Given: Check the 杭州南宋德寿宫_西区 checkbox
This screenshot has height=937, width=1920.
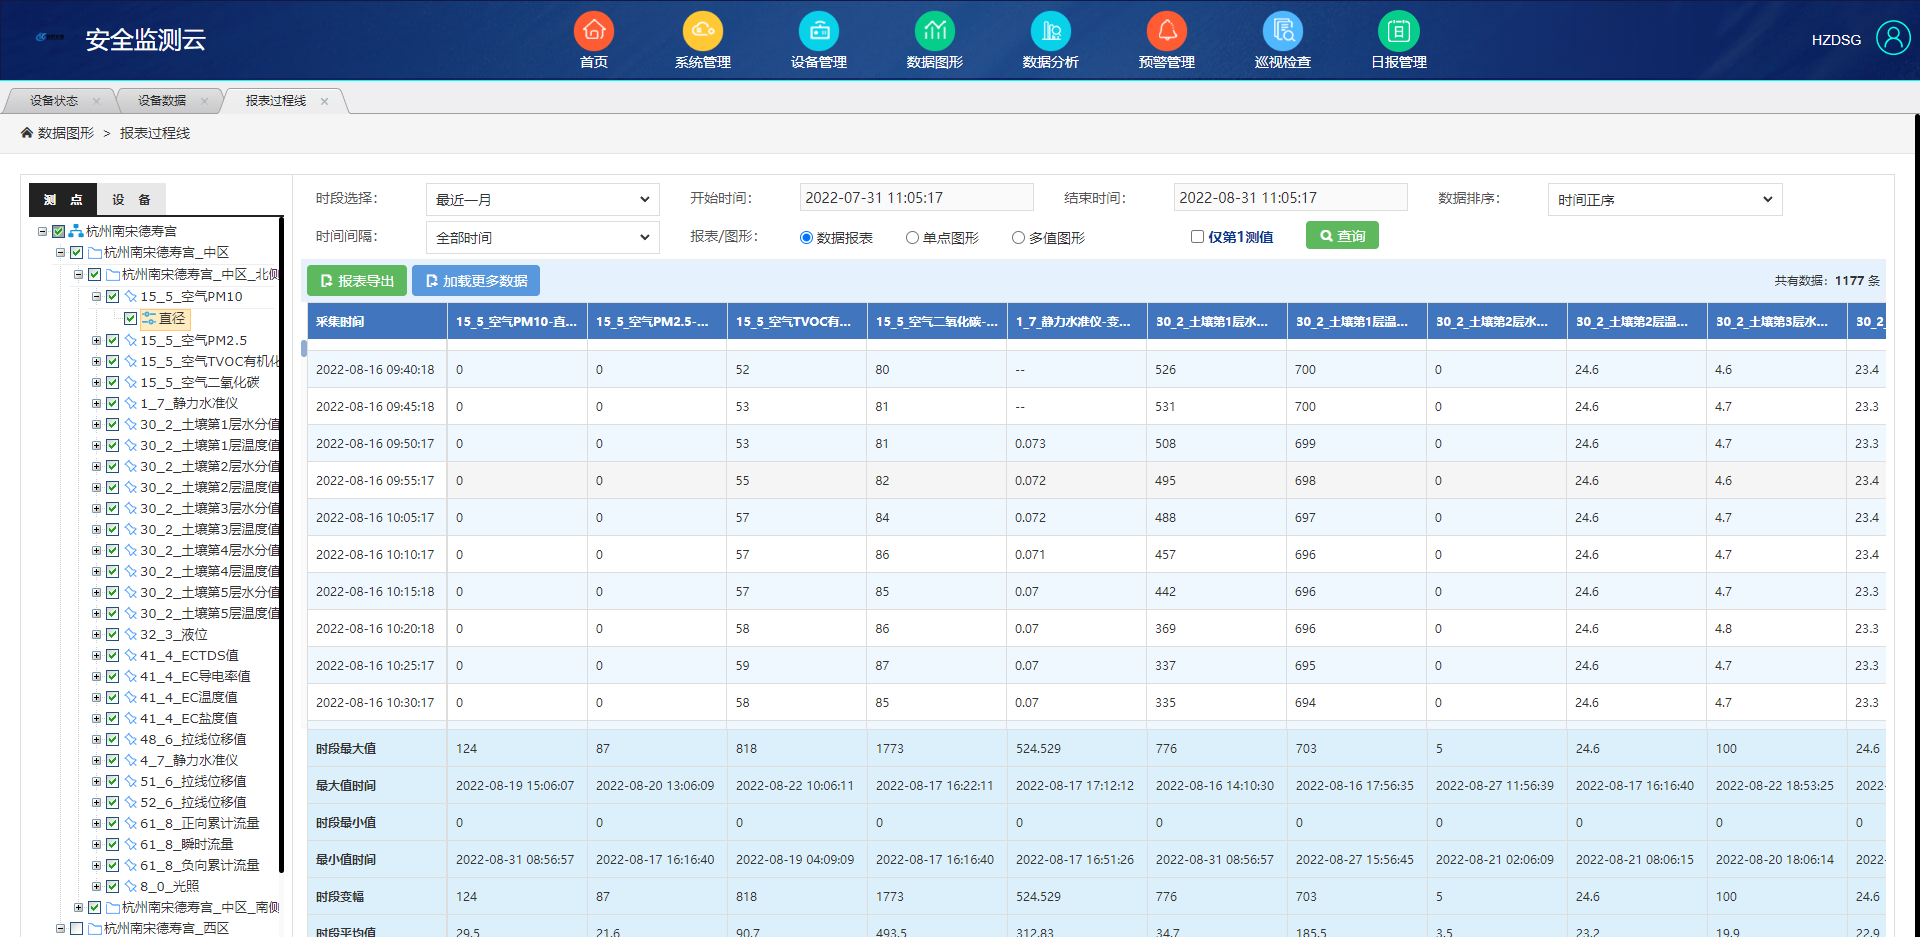Looking at the screenshot, I should click(x=76, y=929).
